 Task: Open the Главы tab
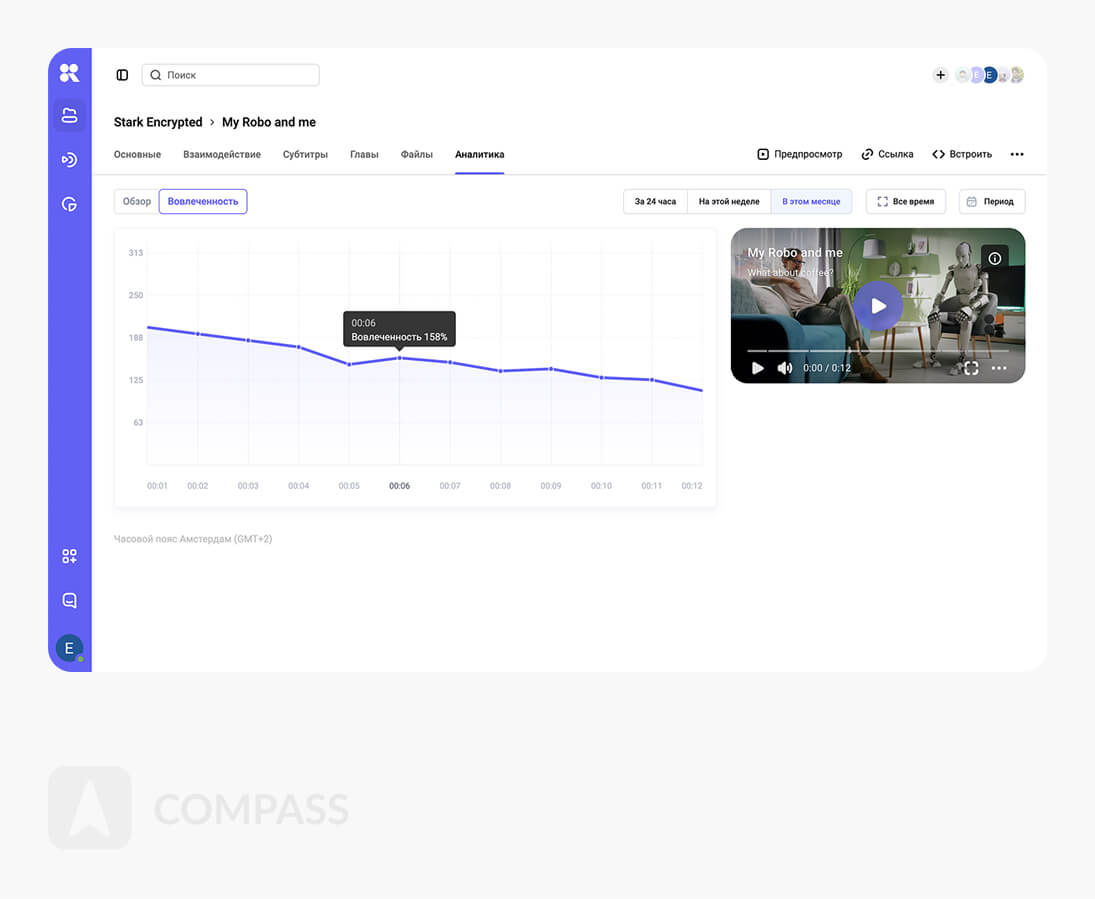pos(364,155)
